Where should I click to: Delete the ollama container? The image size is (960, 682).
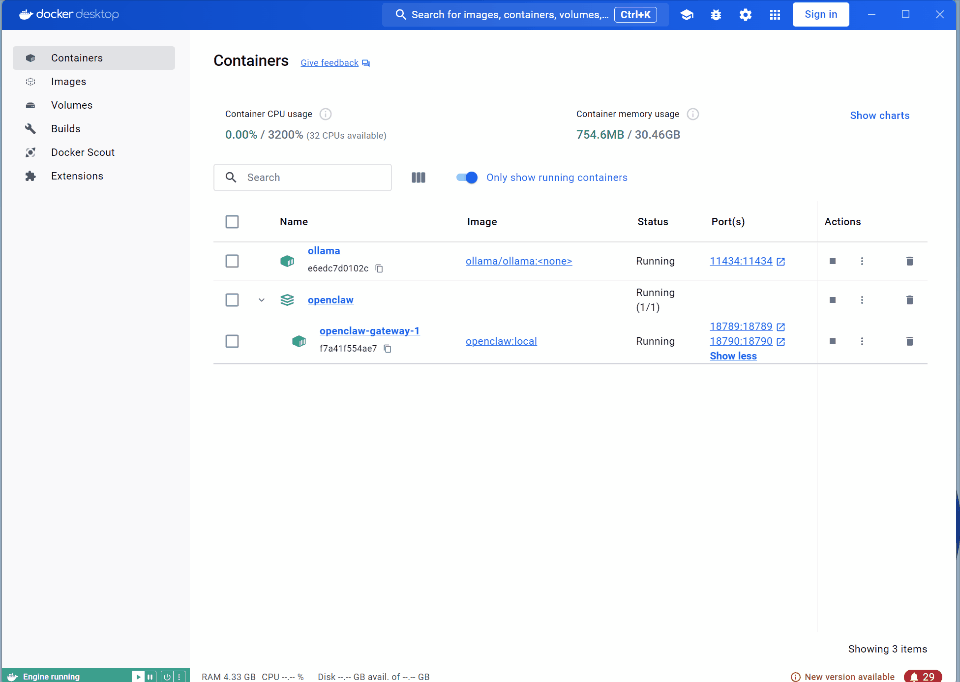click(910, 261)
